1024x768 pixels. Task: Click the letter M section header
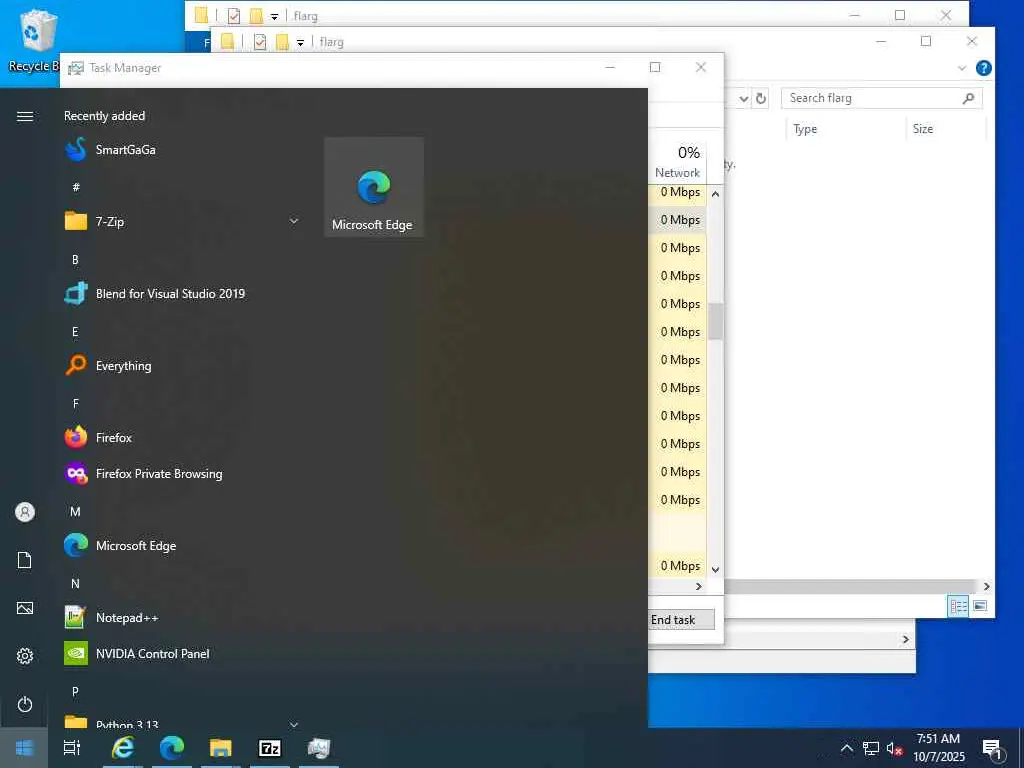[x=75, y=512]
